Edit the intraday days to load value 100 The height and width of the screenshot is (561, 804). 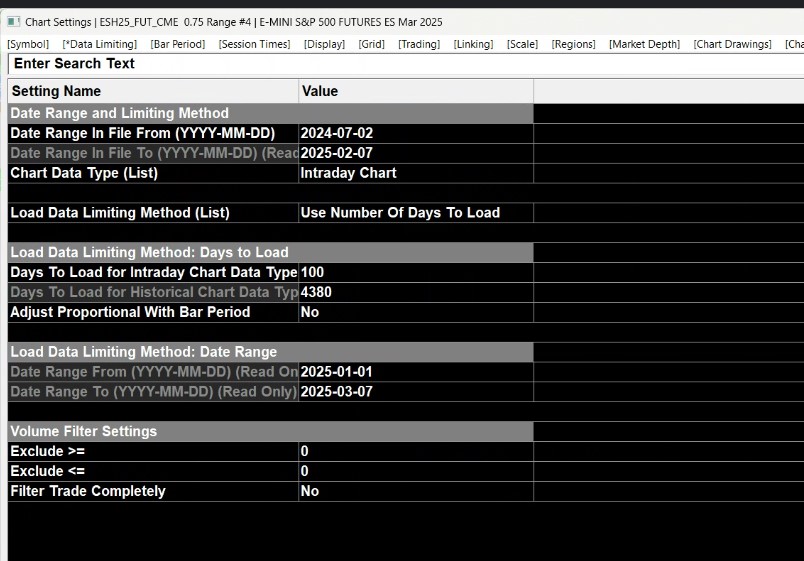tap(416, 273)
